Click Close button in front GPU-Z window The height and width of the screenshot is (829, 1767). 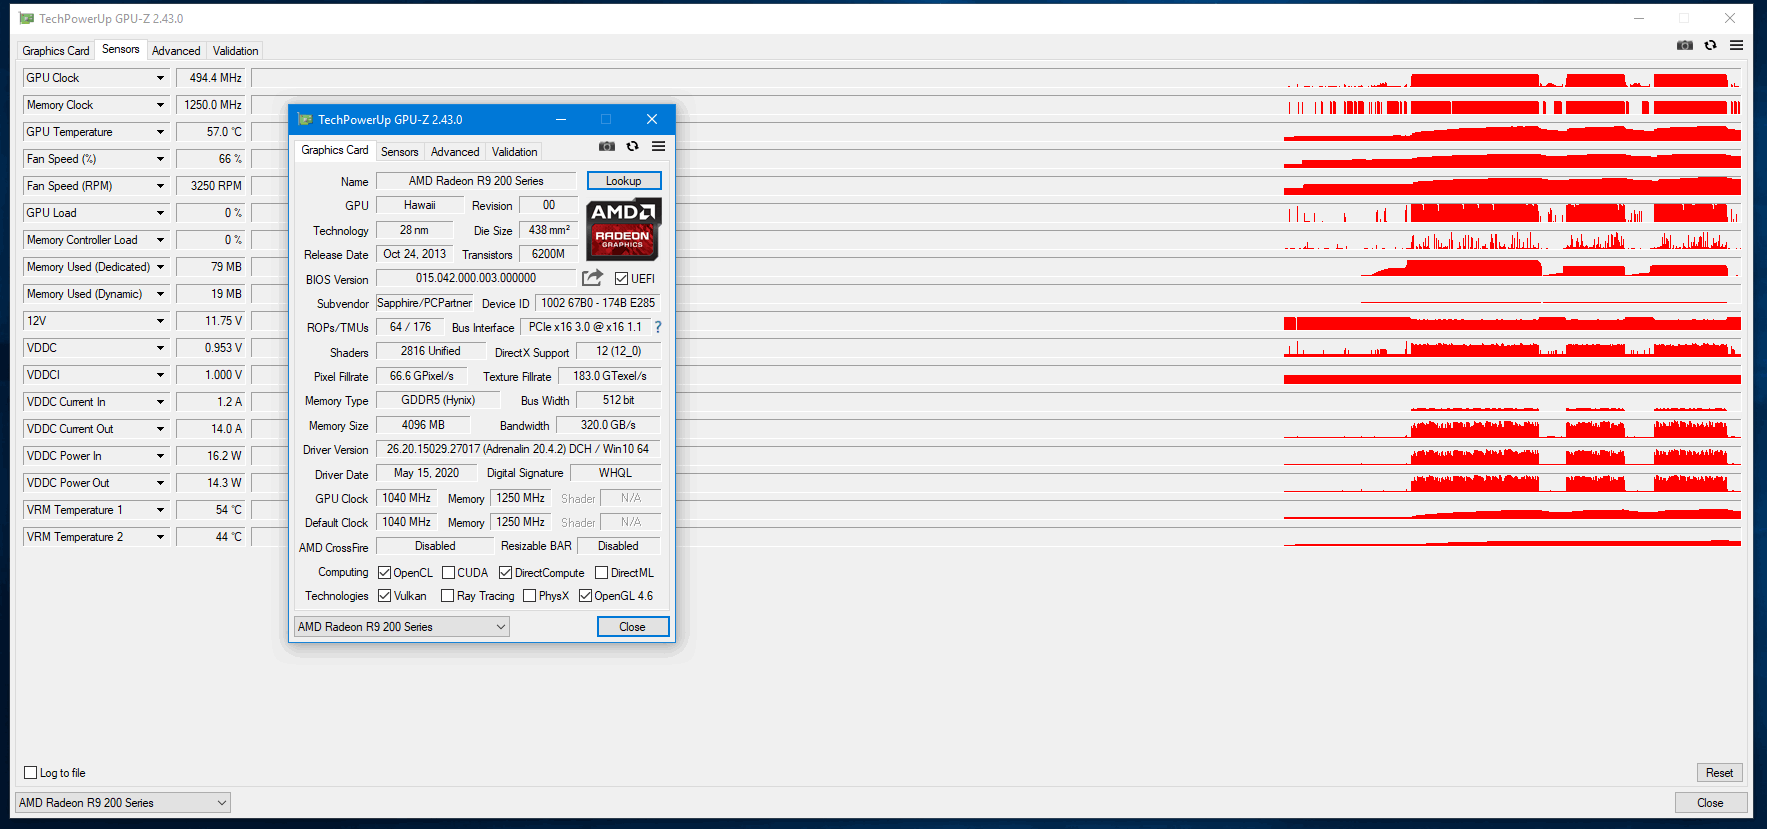[632, 627]
